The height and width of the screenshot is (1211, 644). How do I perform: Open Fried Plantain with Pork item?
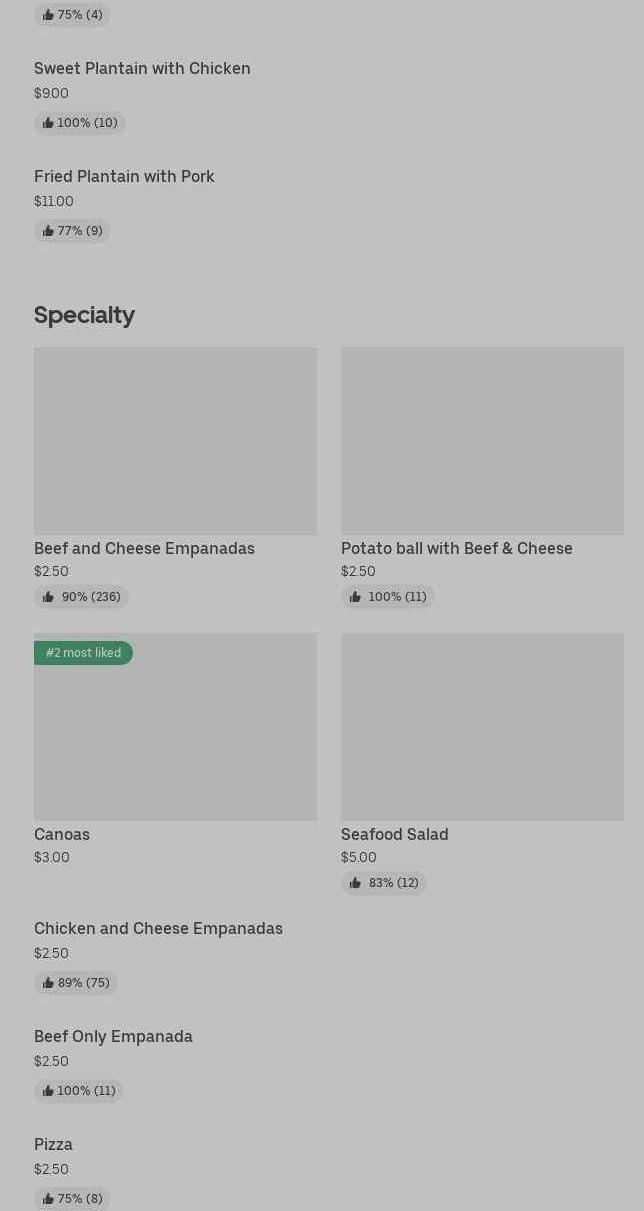point(124,177)
